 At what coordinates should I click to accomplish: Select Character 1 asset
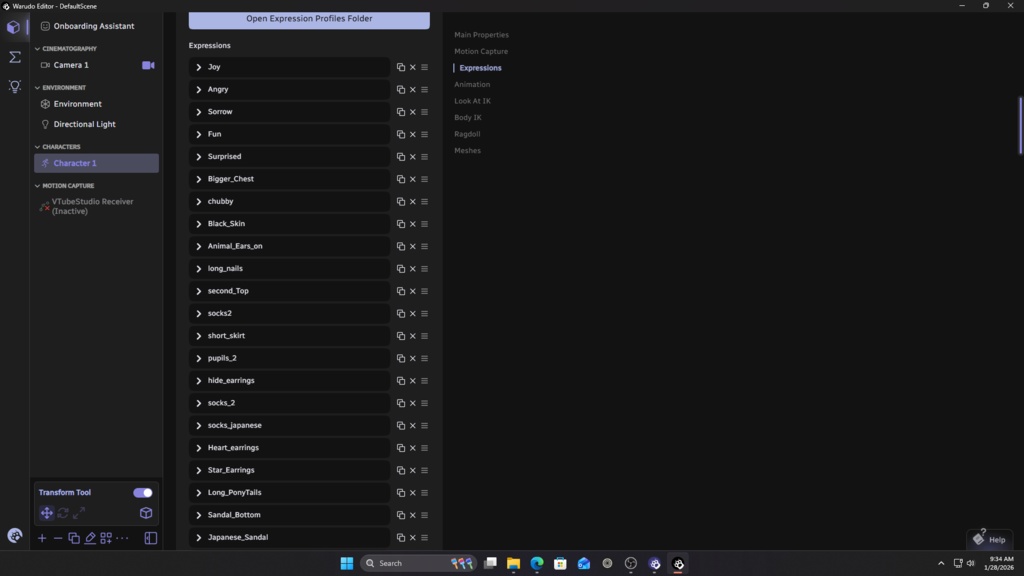point(96,163)
